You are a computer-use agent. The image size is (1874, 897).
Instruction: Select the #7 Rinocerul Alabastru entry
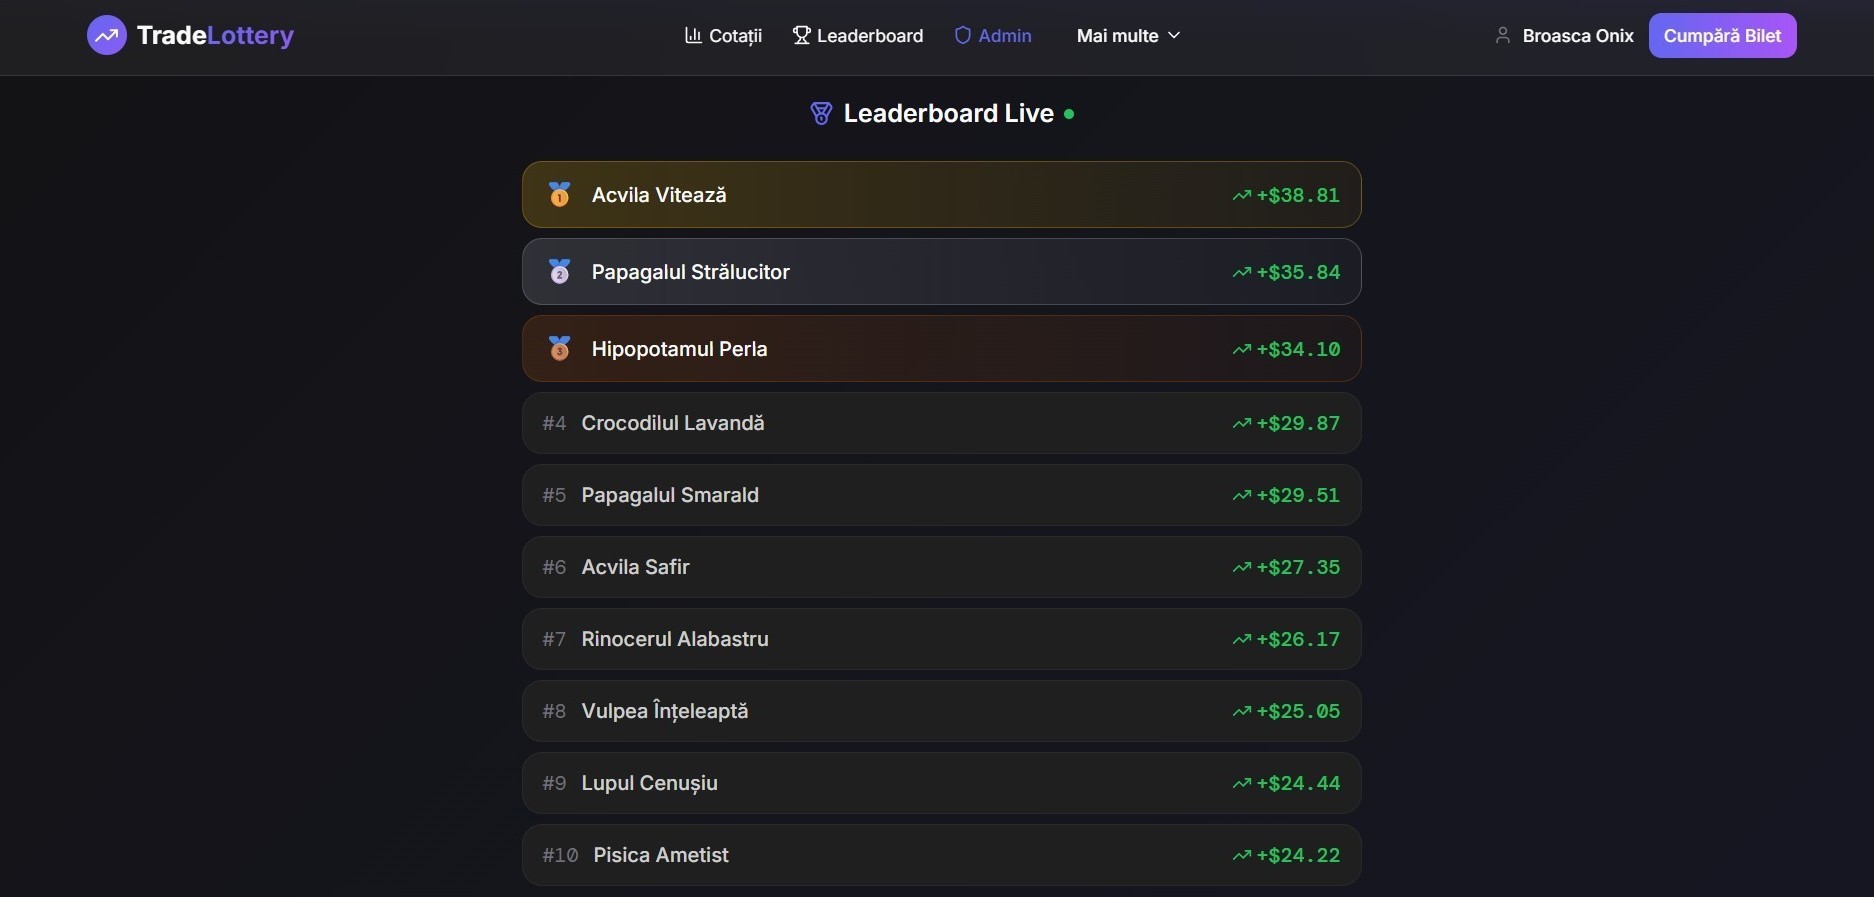[x=941, y=639]
